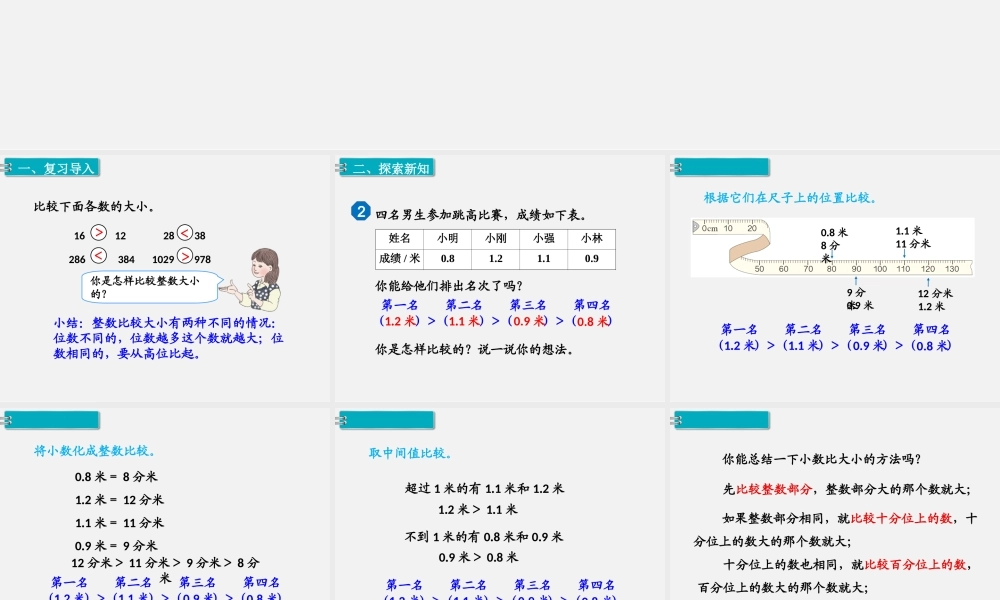Click the circled less-than sign between 286 and 384
Viewport: 1000px width, 600px height.
click(99, 257)
